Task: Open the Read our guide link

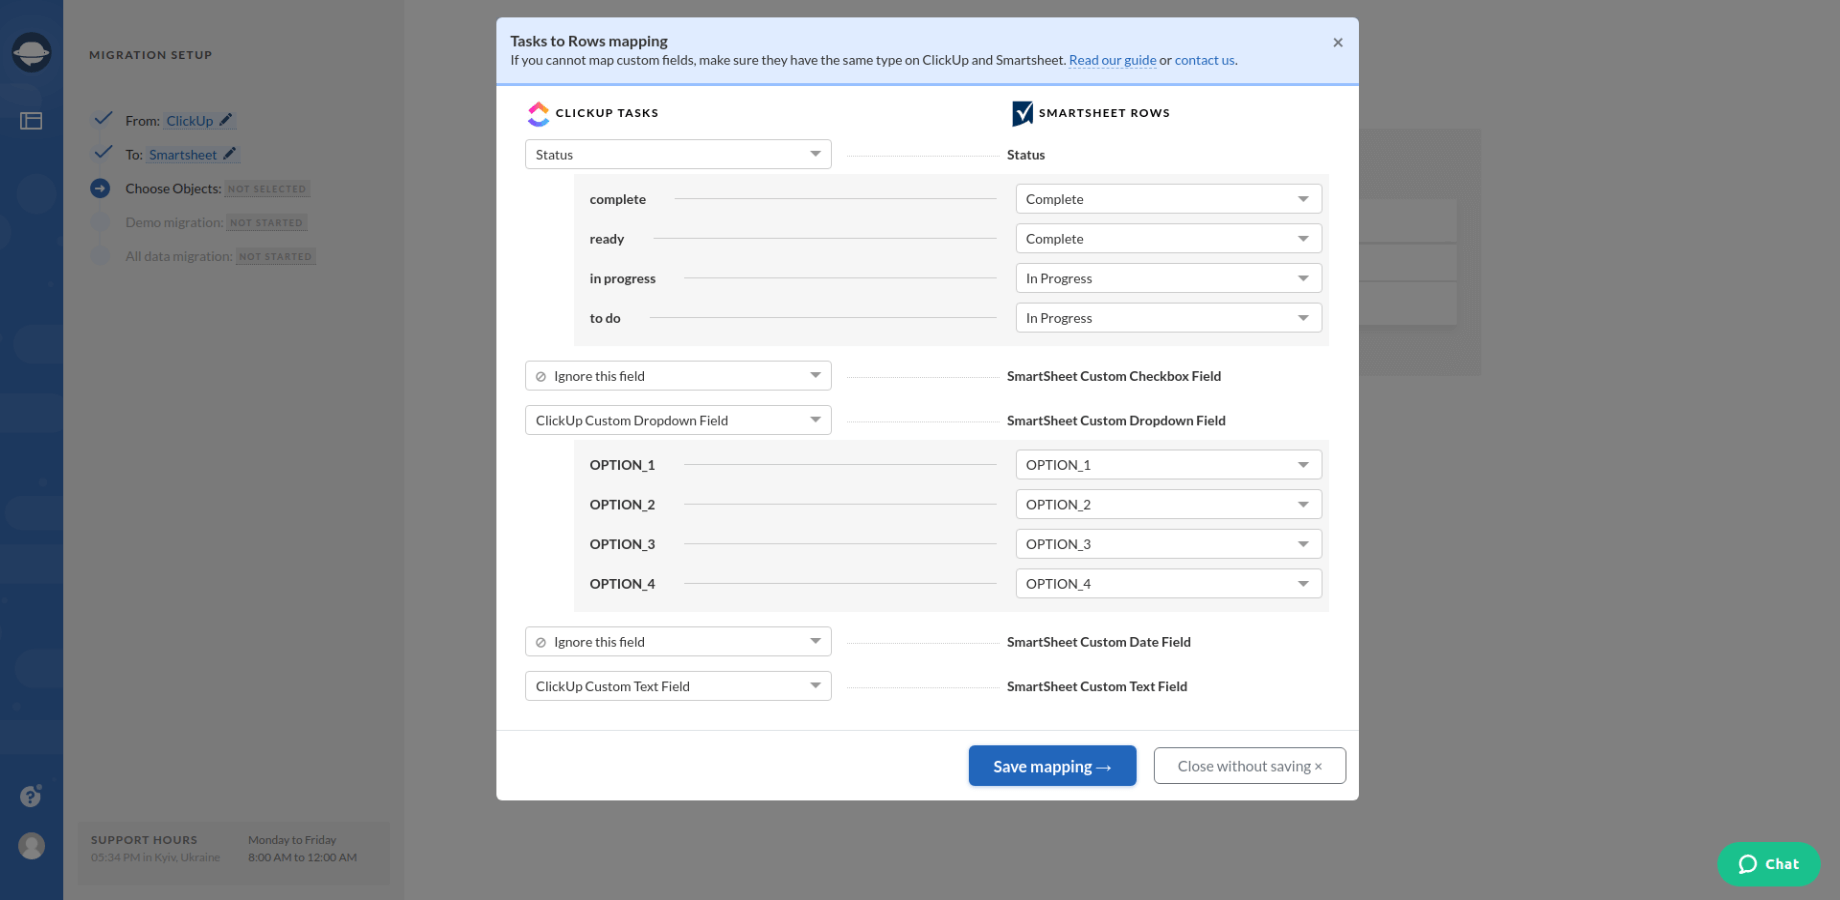Action: [x=1112, y=60]
